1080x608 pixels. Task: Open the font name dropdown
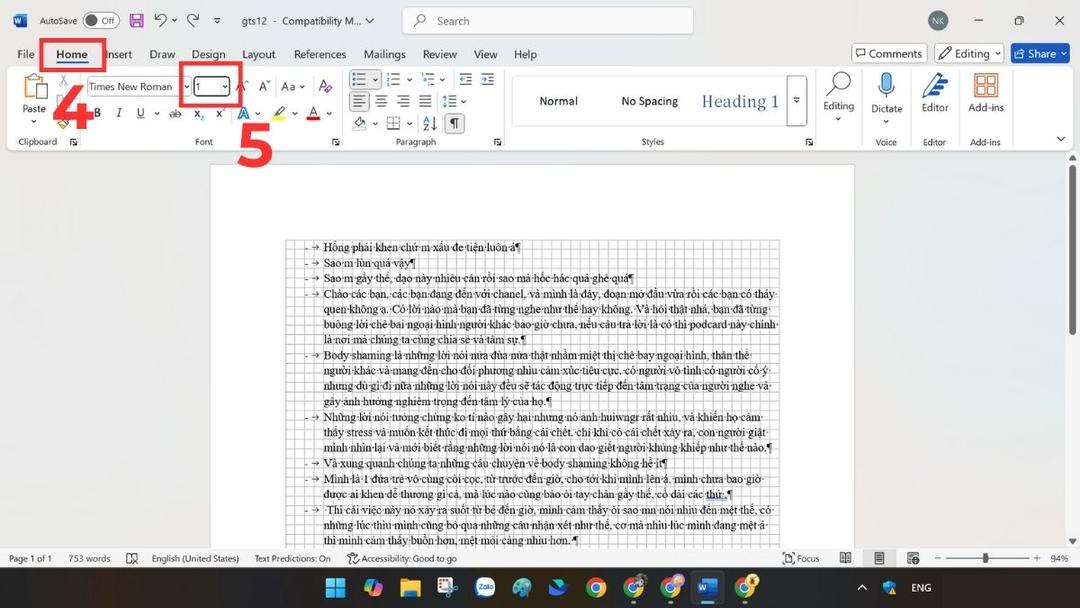(x=186, y=86)
